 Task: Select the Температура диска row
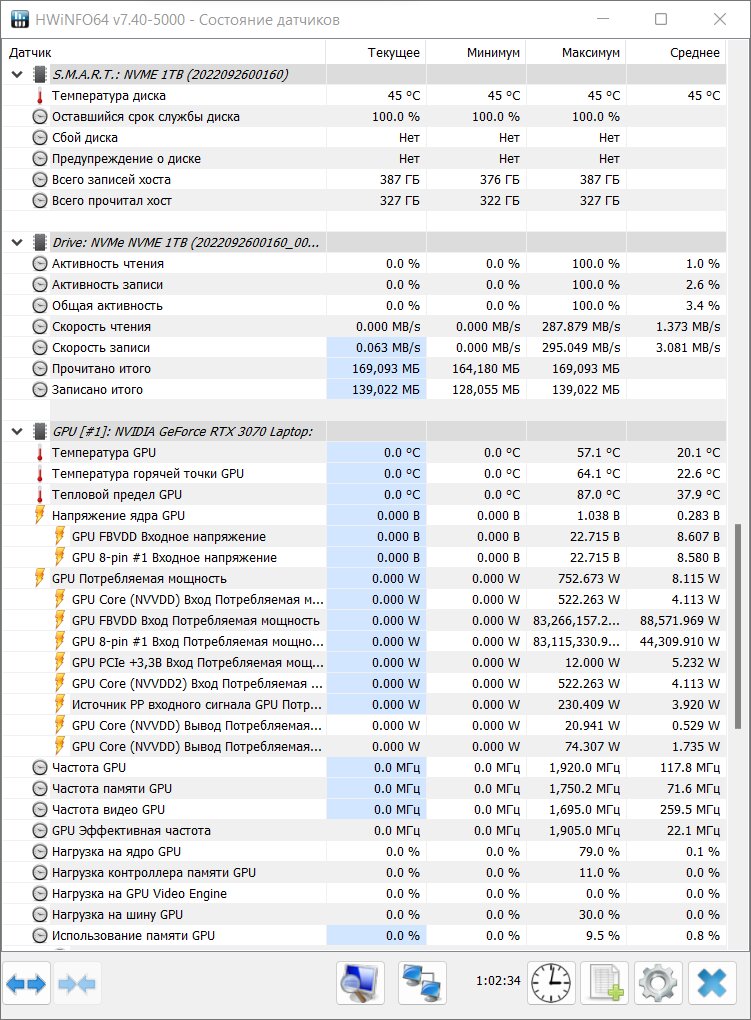click(x=364, y=96)
